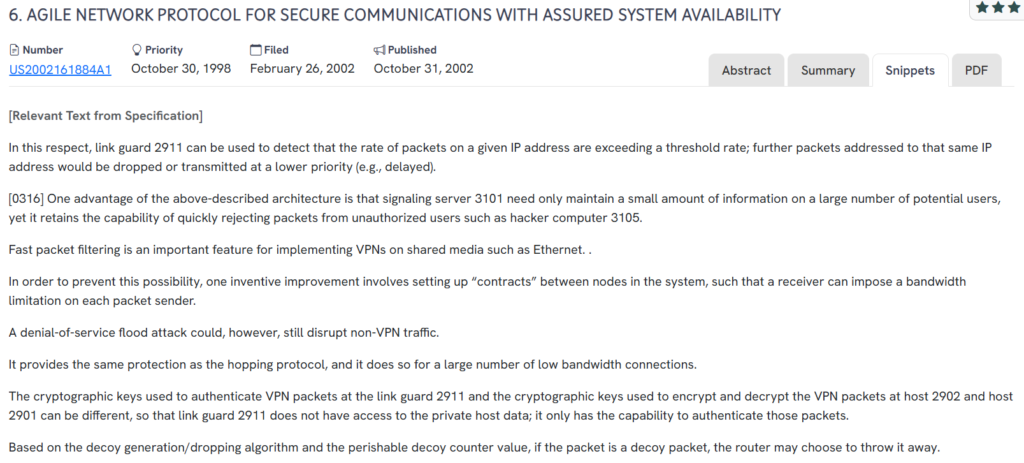Click the priority date October 30, 1998

tap(181, 69)
